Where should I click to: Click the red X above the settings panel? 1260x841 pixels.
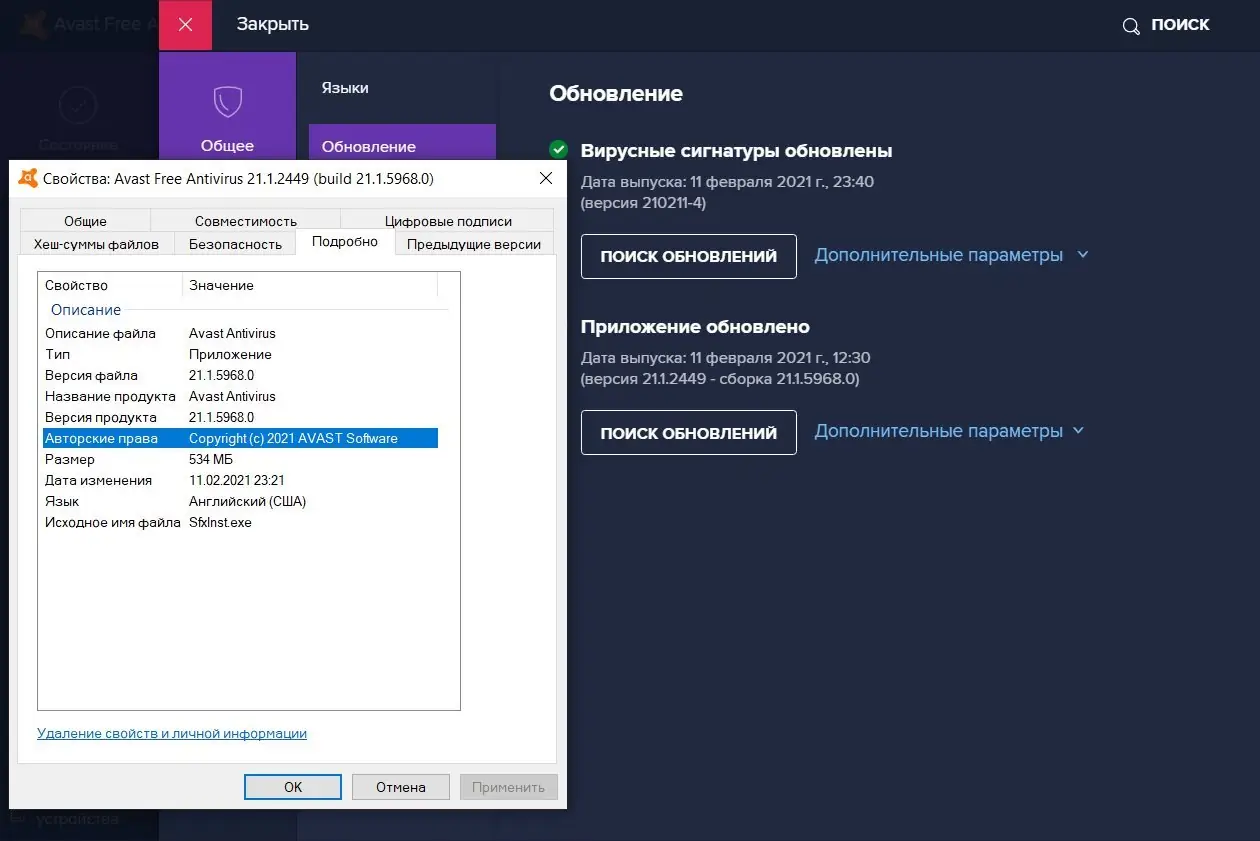pos(185,24)
